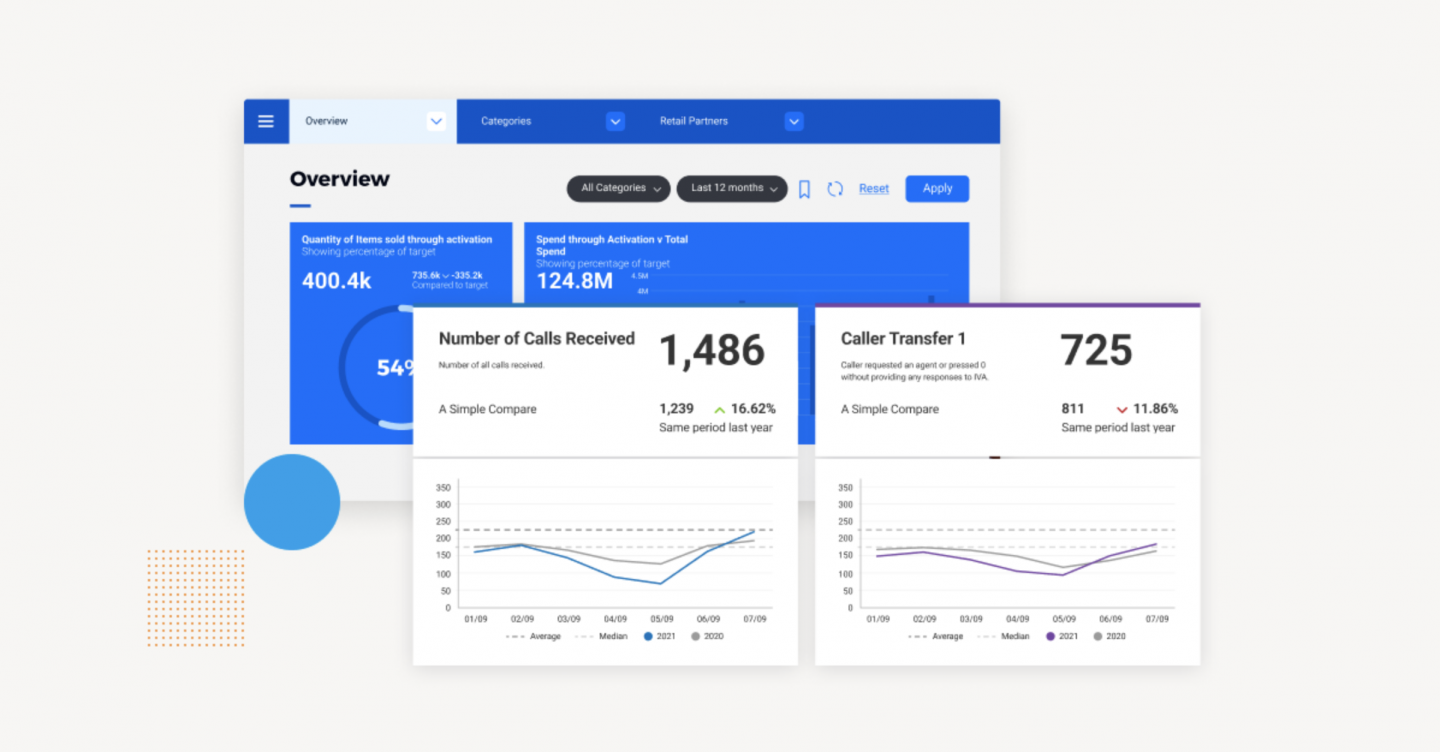
Task: Open the All Categories filter
Action: click(620, 188)
